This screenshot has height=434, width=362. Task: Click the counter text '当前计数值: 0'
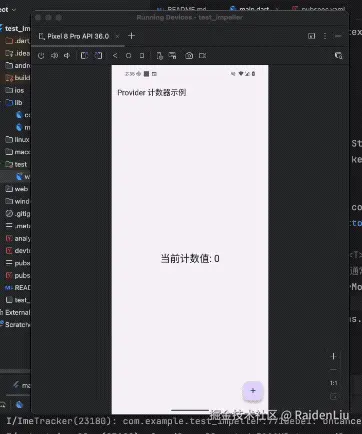(x=190, y=259)
